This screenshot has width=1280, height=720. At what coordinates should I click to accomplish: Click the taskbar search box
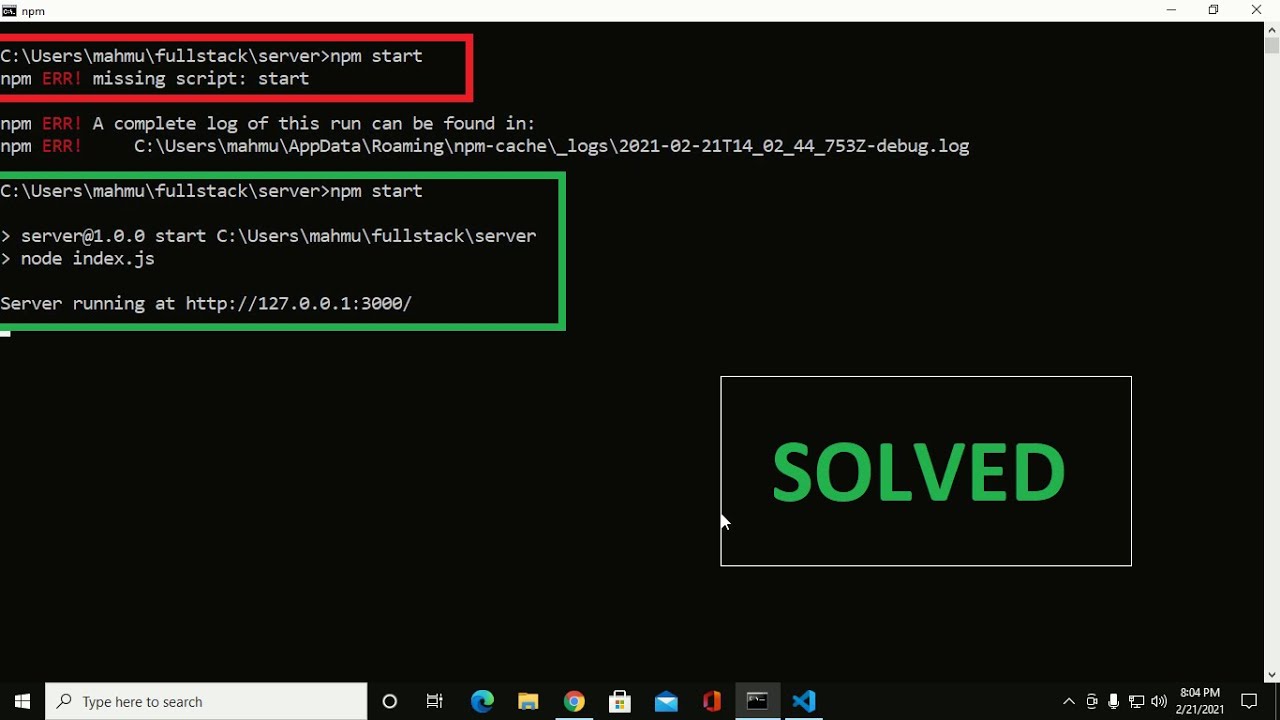(207, 701)
